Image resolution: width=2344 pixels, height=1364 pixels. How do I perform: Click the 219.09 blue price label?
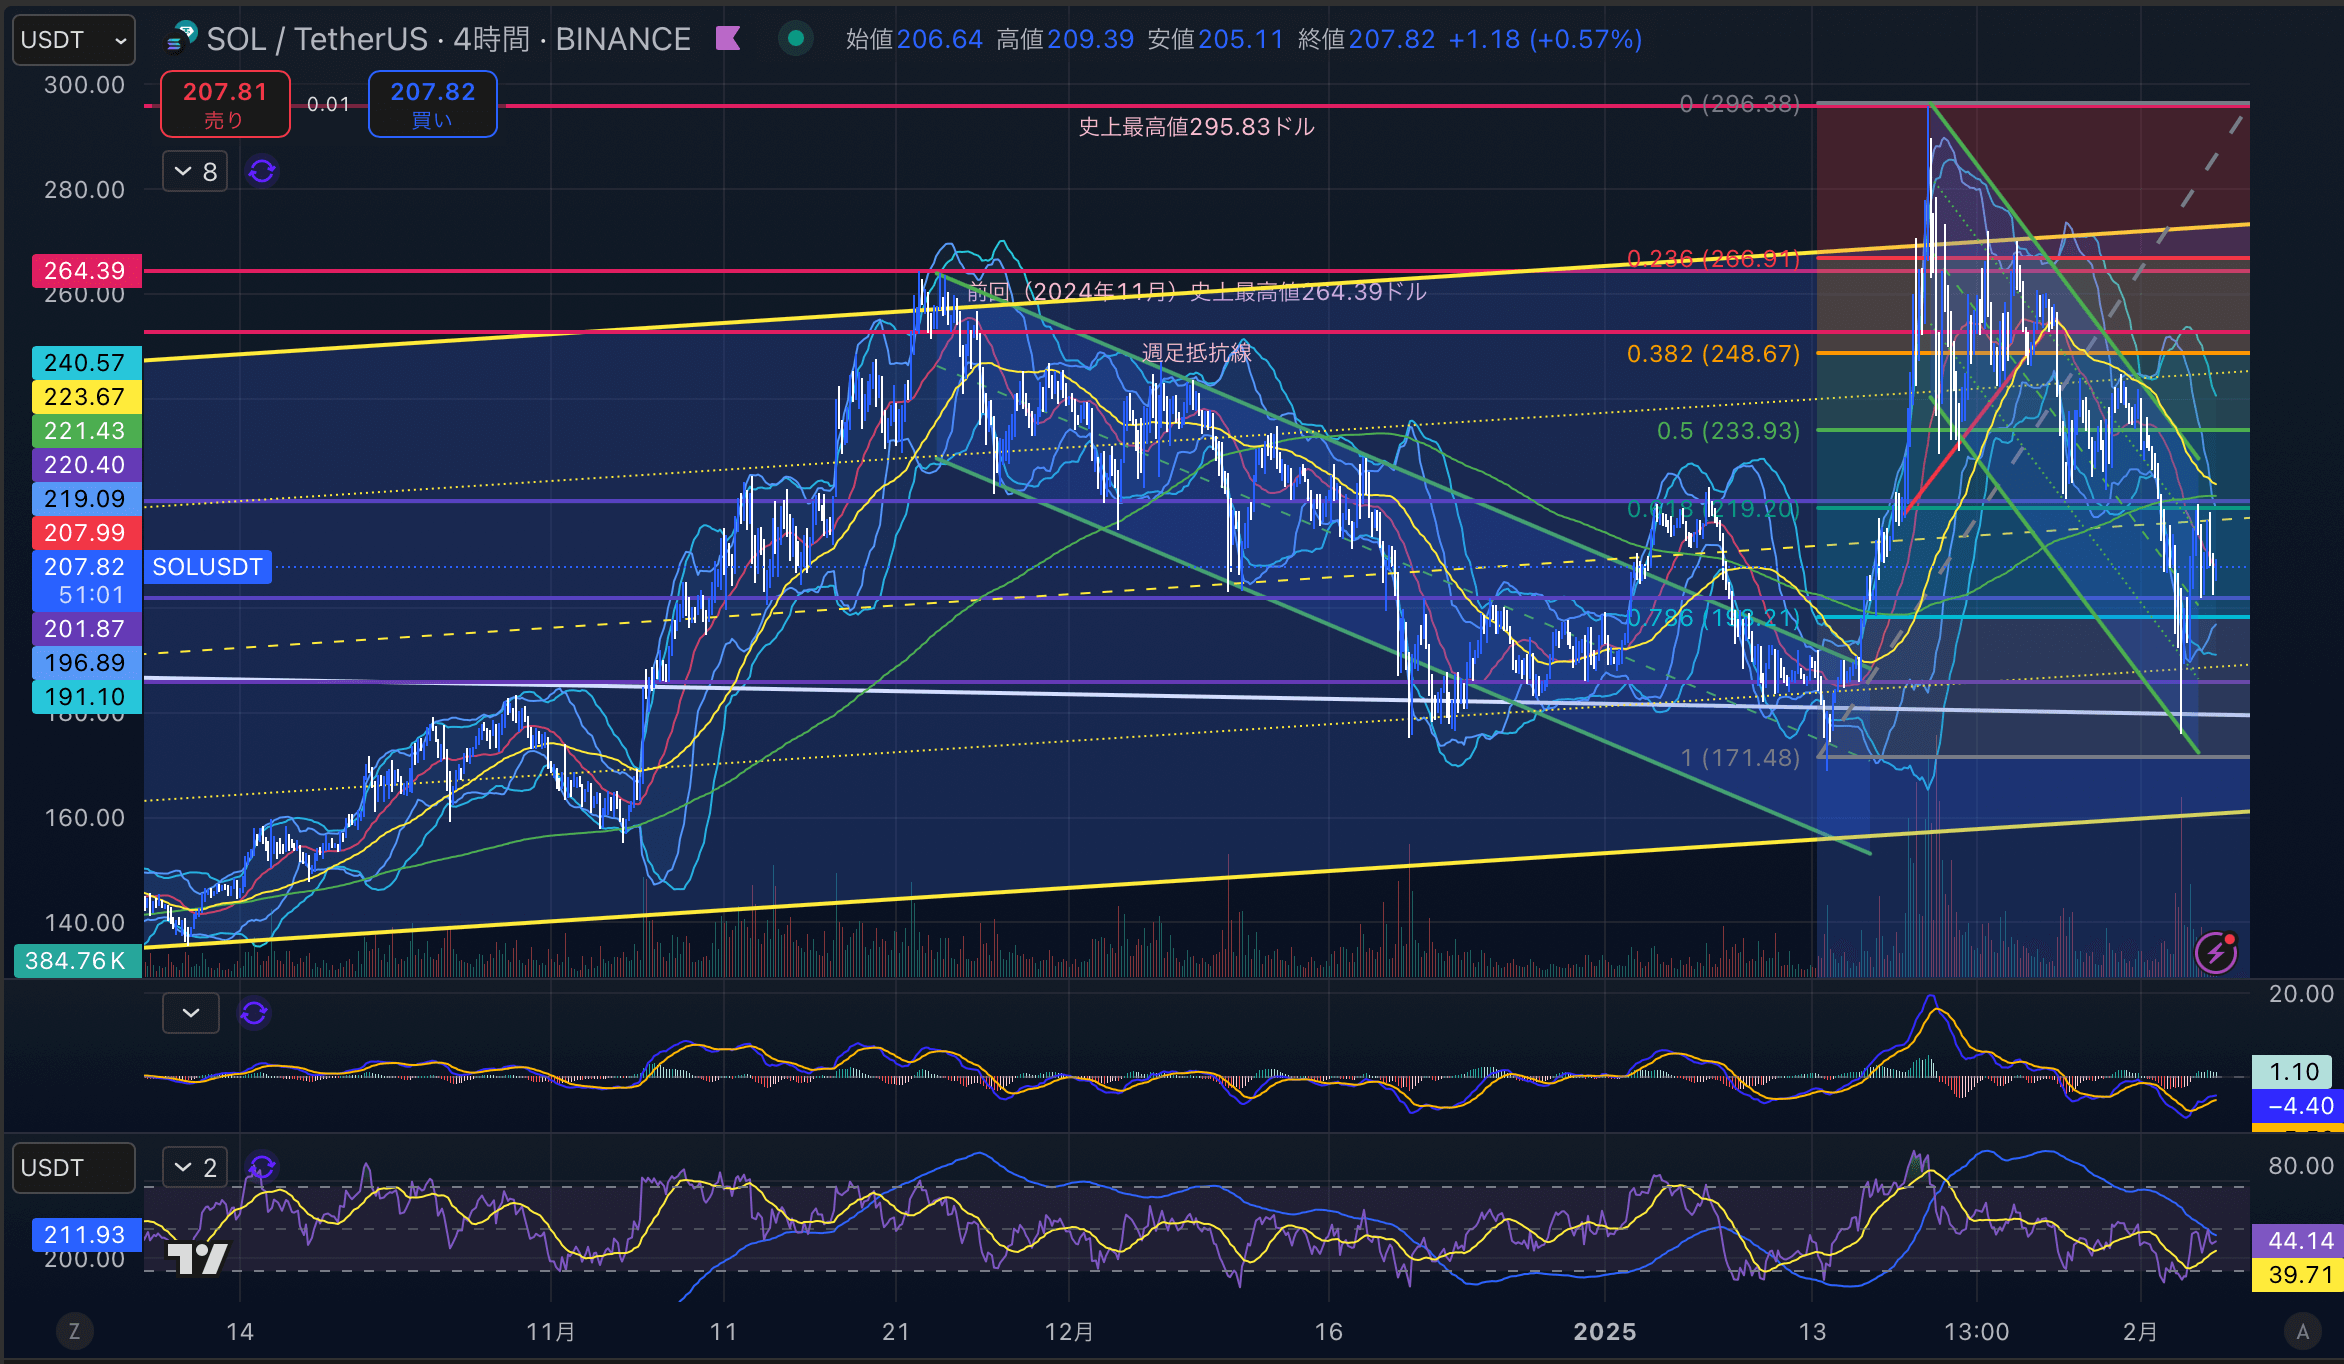pos(86,499)
